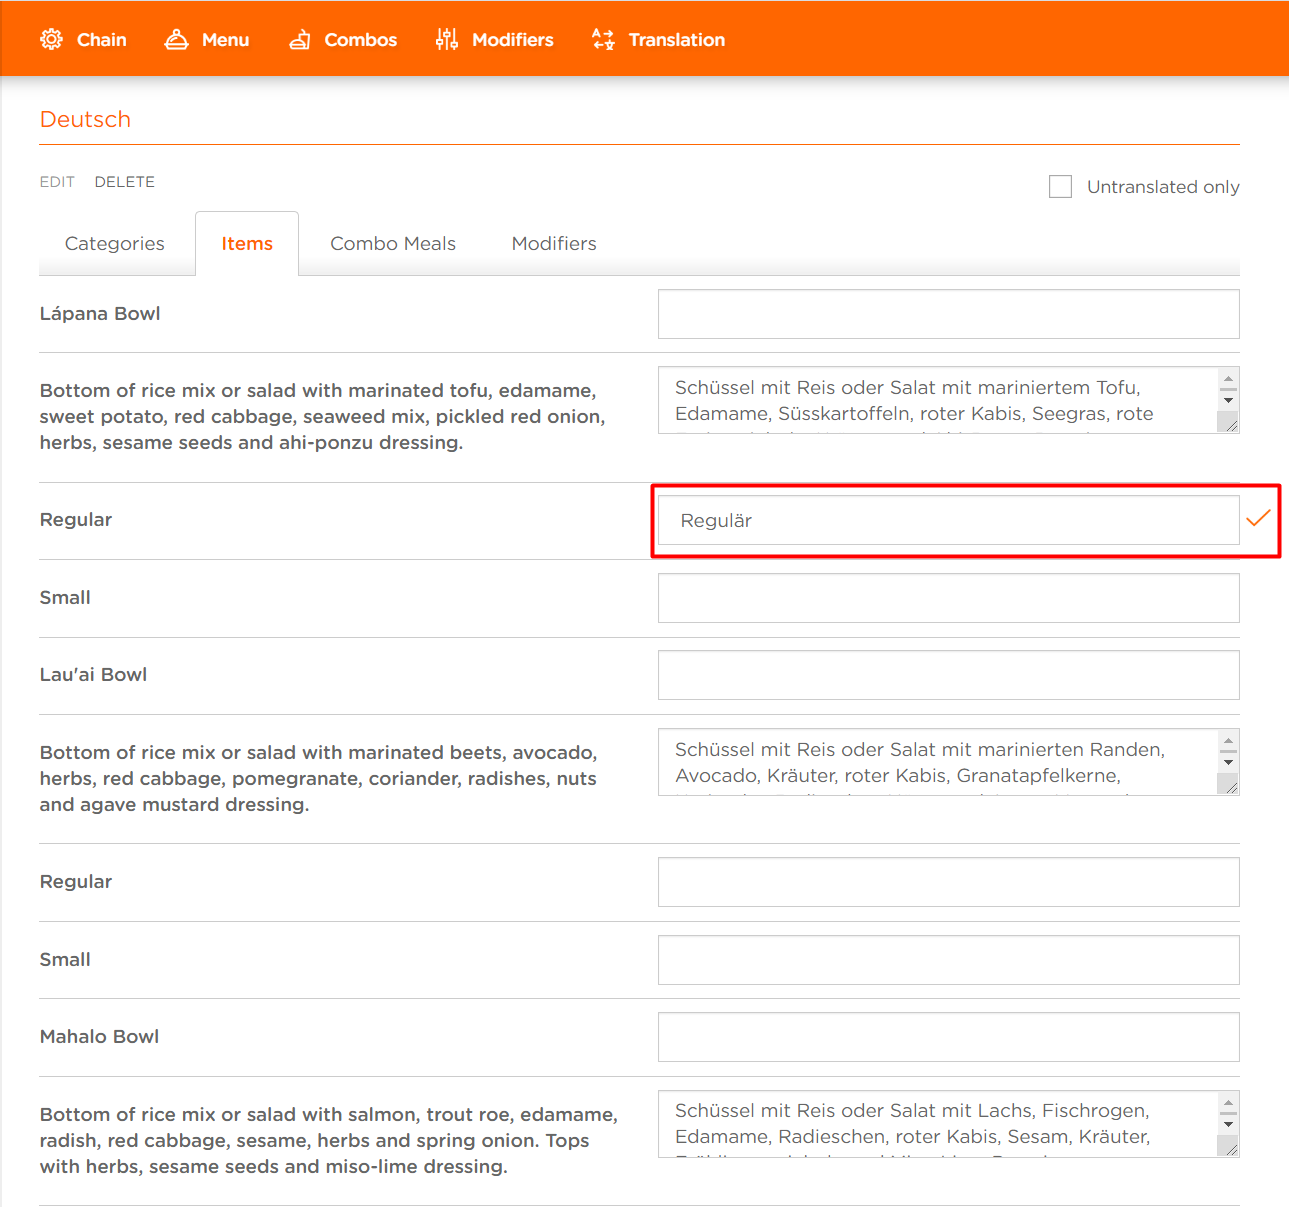Viewport: 1289px width, 1207px height.
Task: Go to Combos section
Action: click(x=343, y=39)
